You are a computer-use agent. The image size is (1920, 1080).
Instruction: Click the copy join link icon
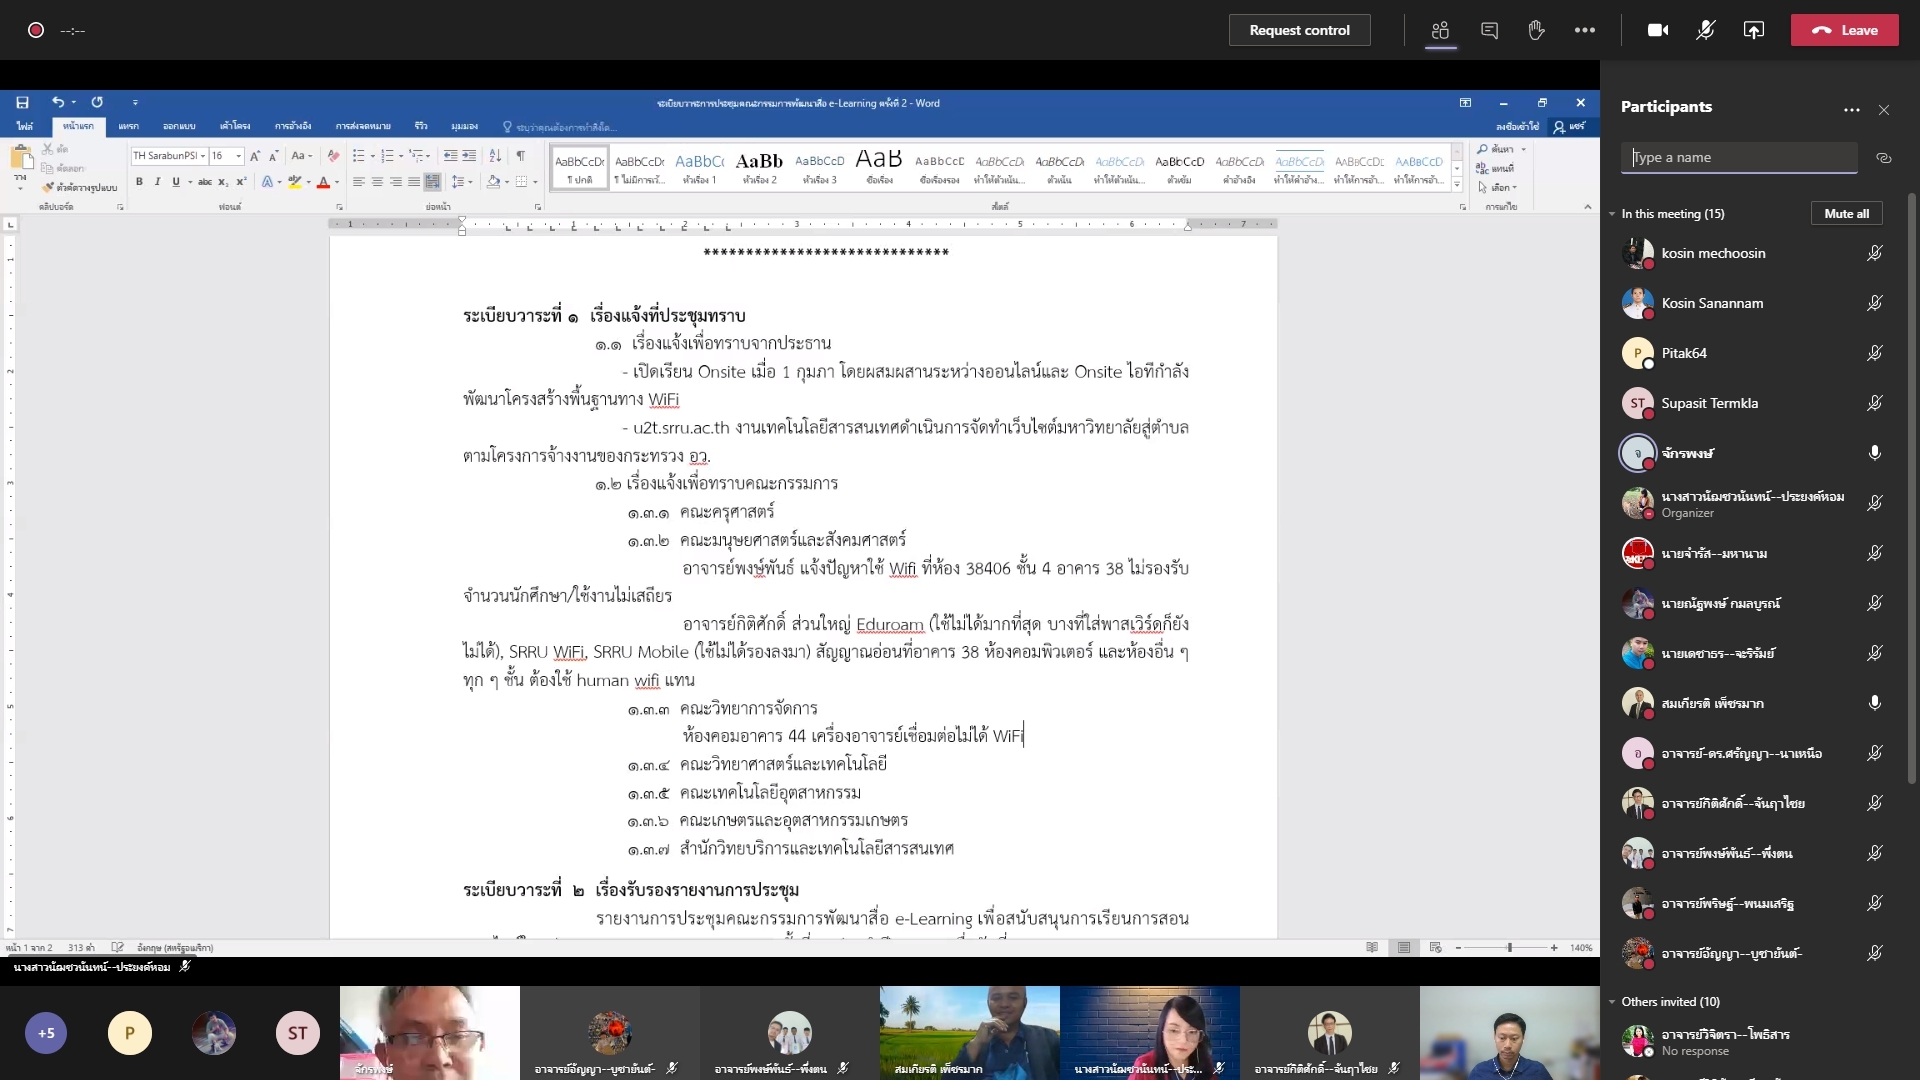click(x=1884, y=158)
